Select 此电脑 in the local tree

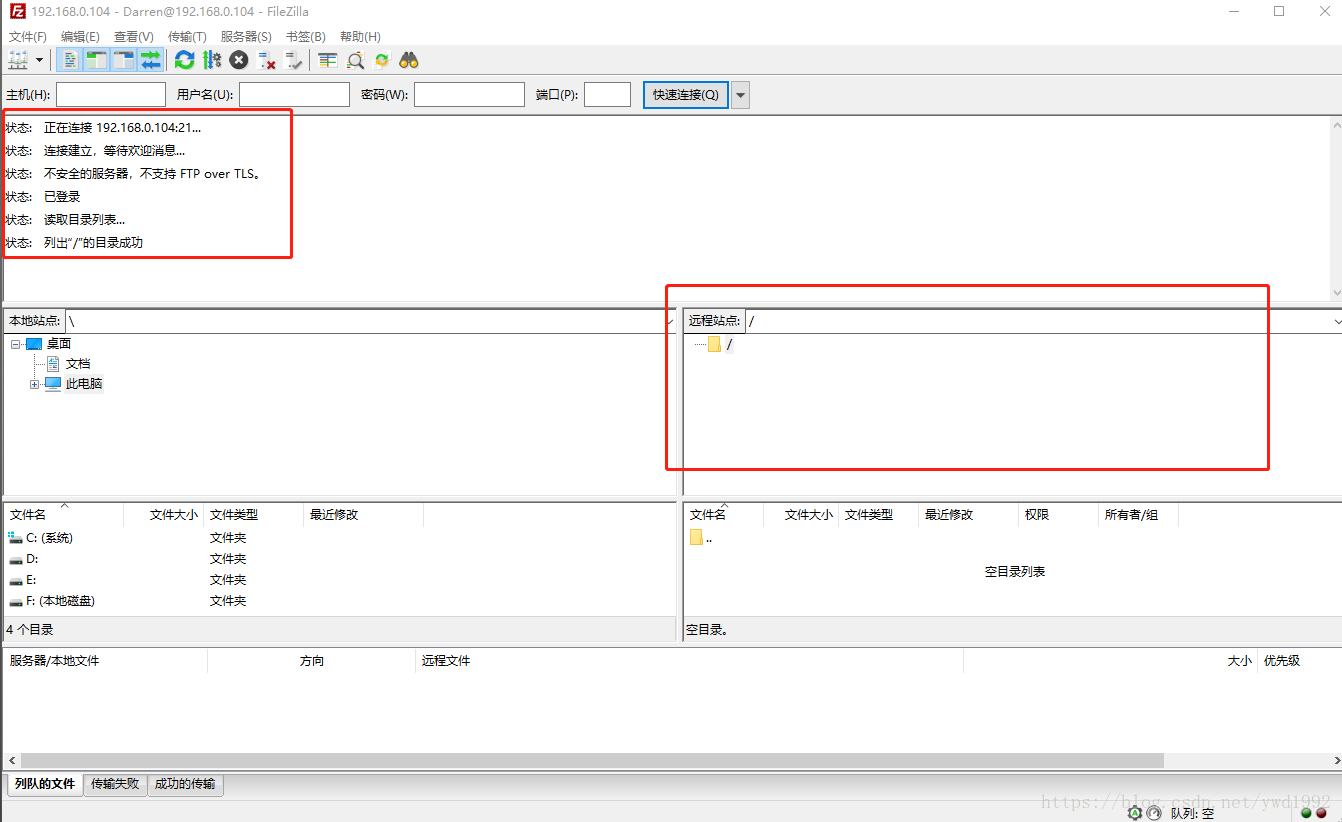[84, 384]
